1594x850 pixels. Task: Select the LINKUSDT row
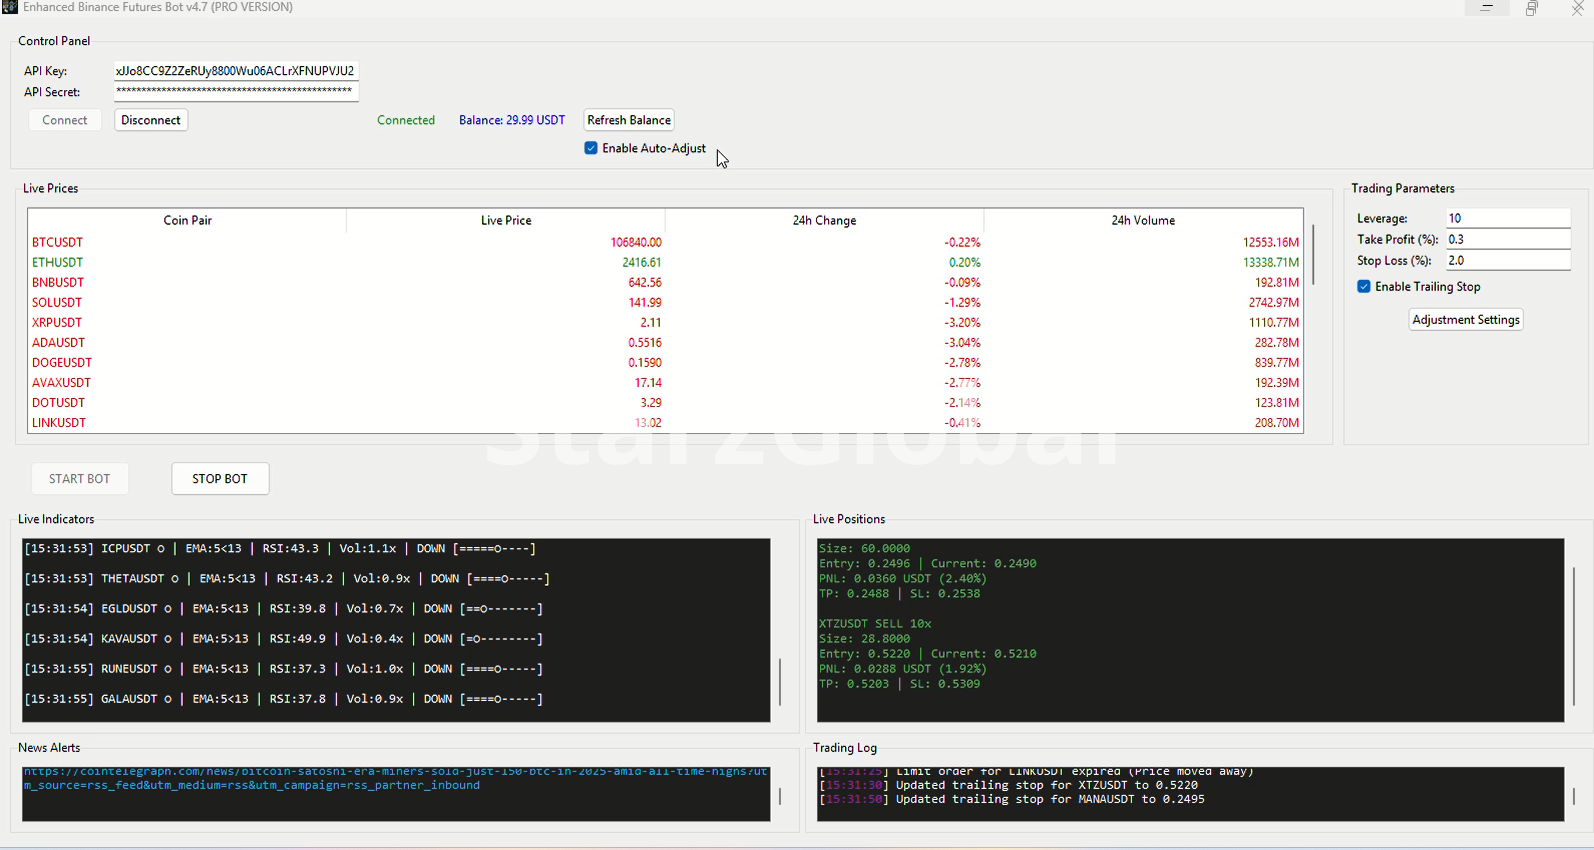point(665,422)
